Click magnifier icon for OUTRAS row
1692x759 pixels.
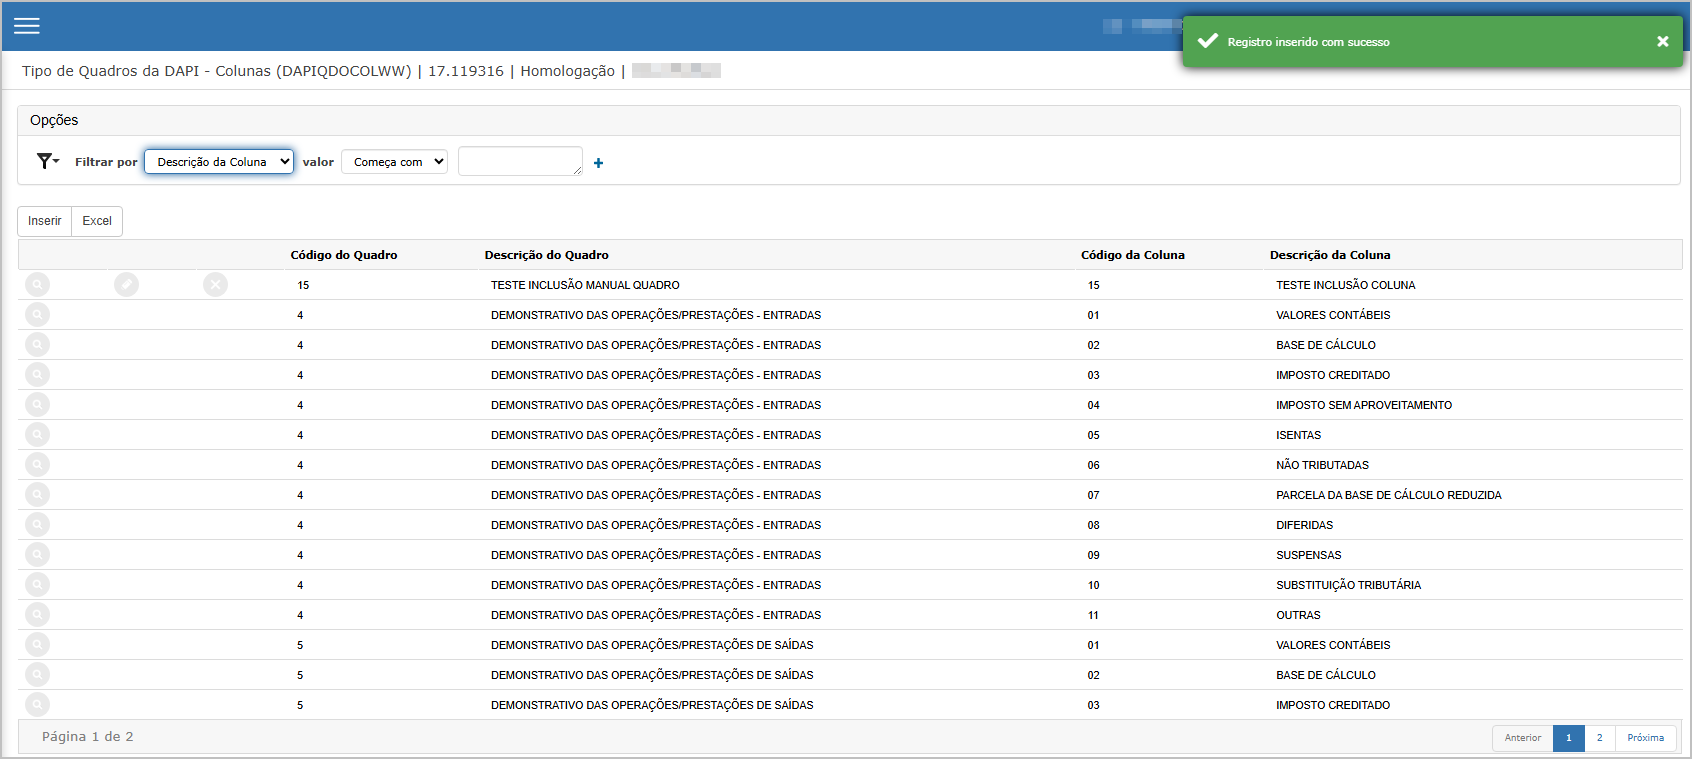37,615
